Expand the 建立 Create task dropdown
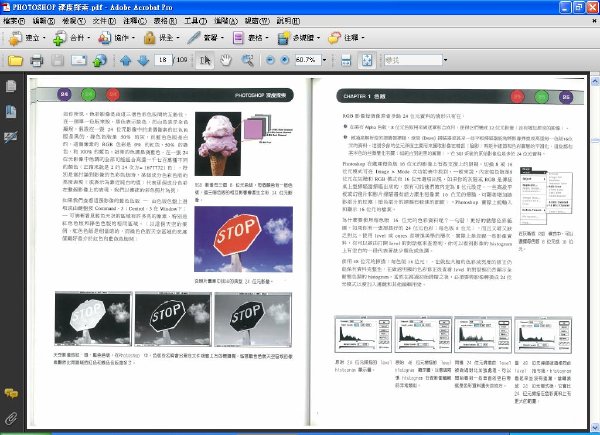Image resolution: width=600 pixels, height=435 pixels. [44, 38]
